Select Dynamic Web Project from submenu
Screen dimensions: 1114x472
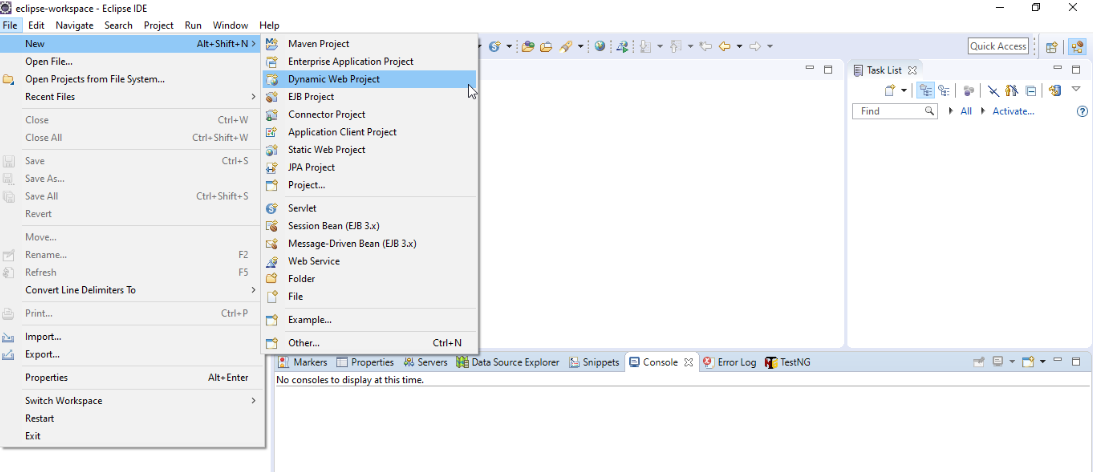369,79
